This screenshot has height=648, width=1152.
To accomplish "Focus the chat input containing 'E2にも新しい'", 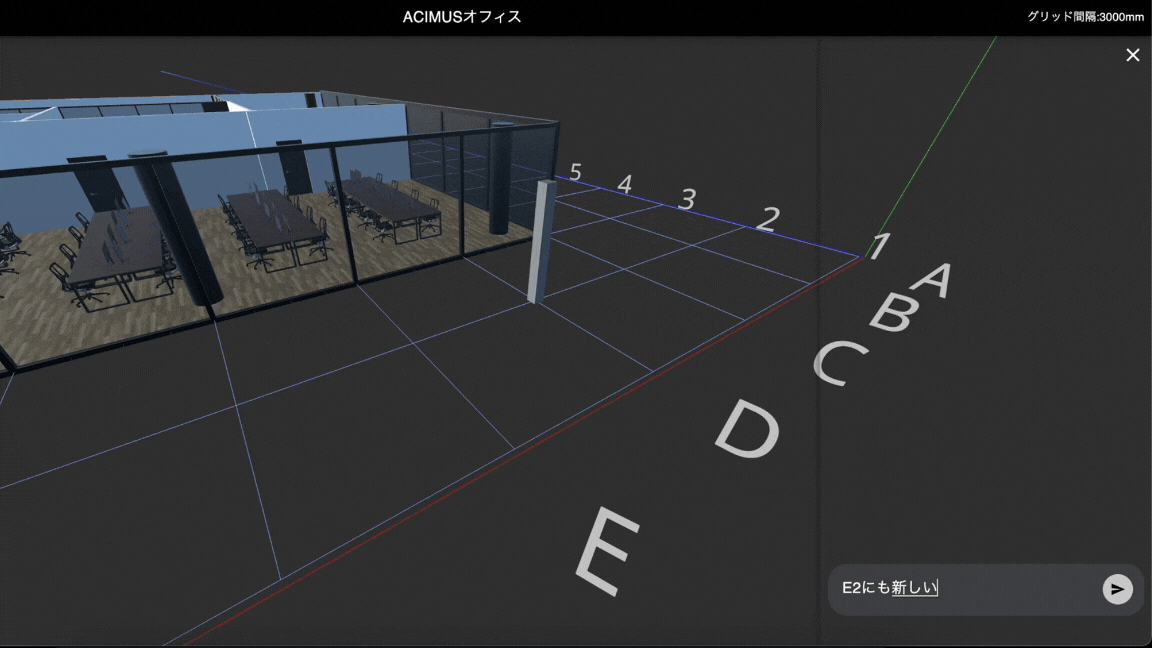I will pos(960,589).
